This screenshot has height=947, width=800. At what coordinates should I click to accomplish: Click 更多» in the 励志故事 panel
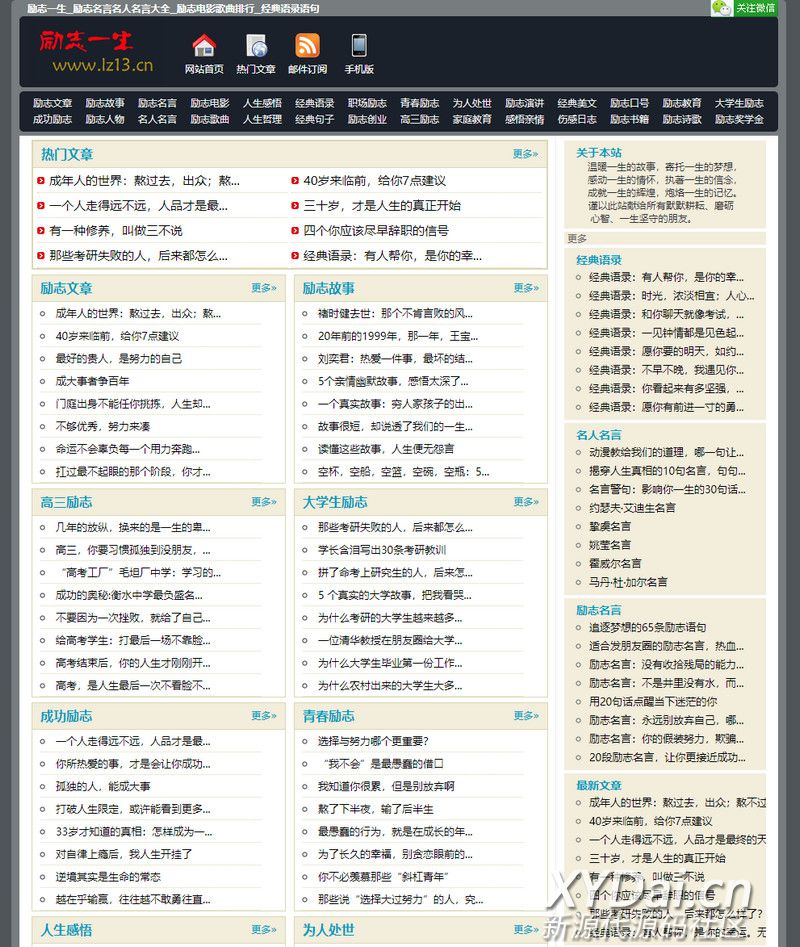[x=526, y=288]
